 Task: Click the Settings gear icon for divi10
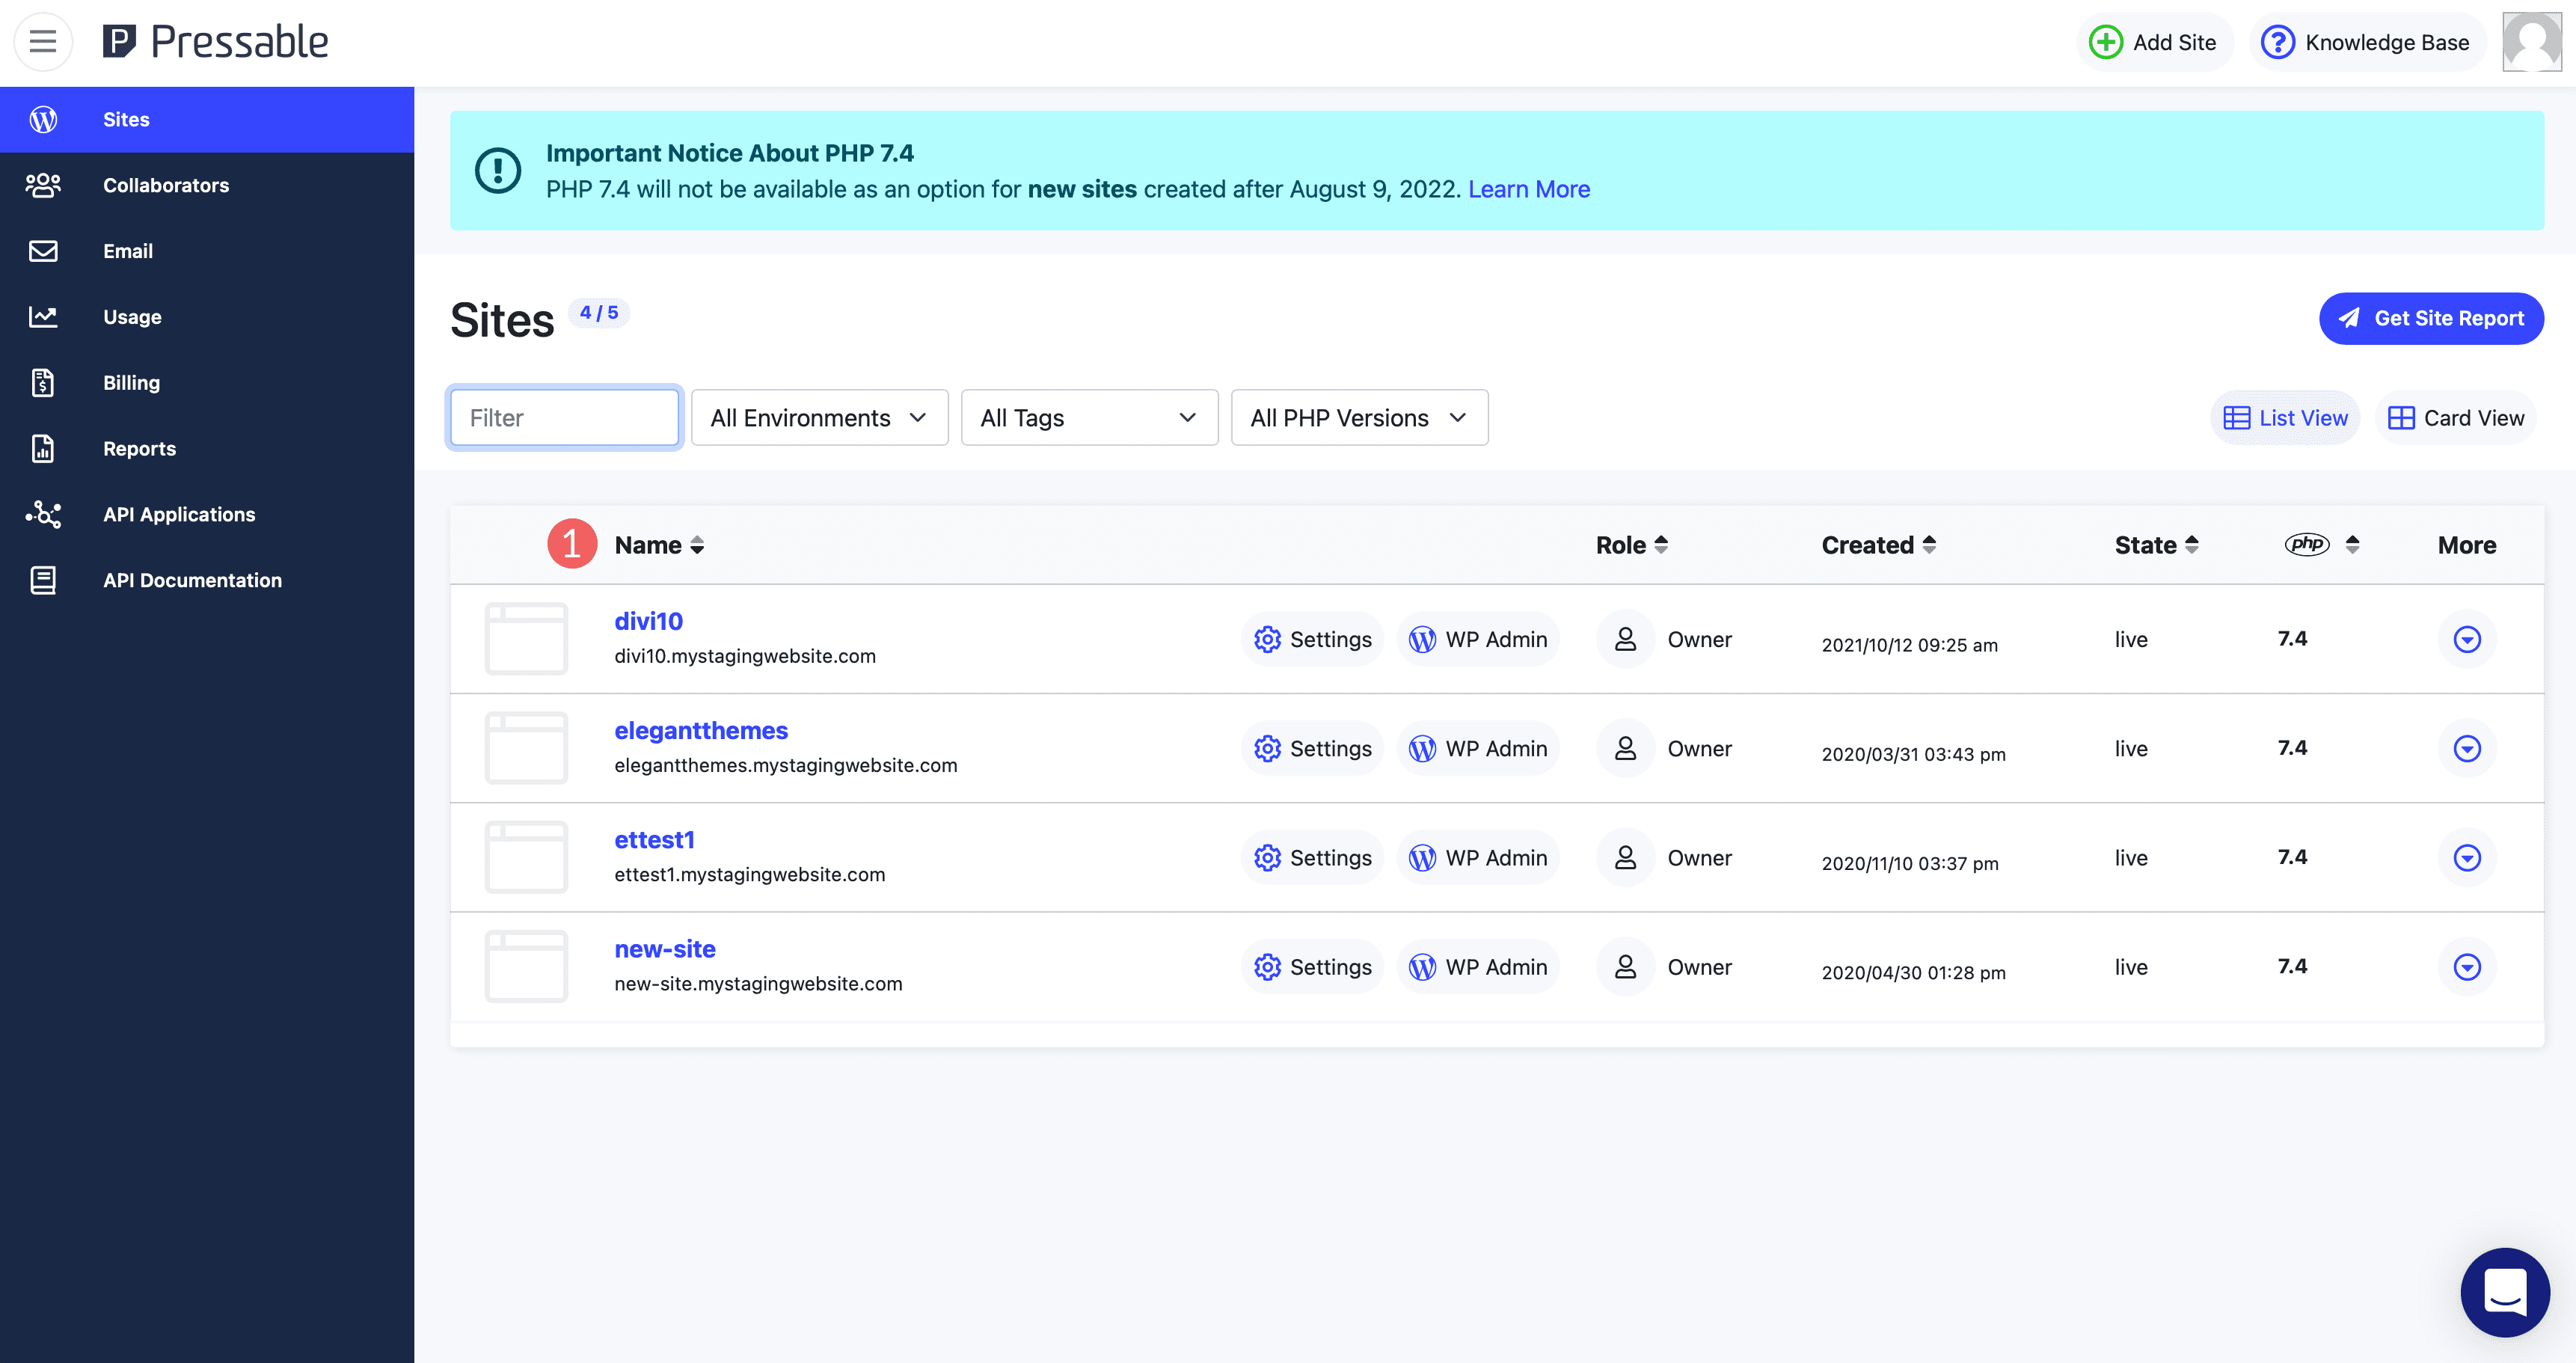pos(1268,637)
